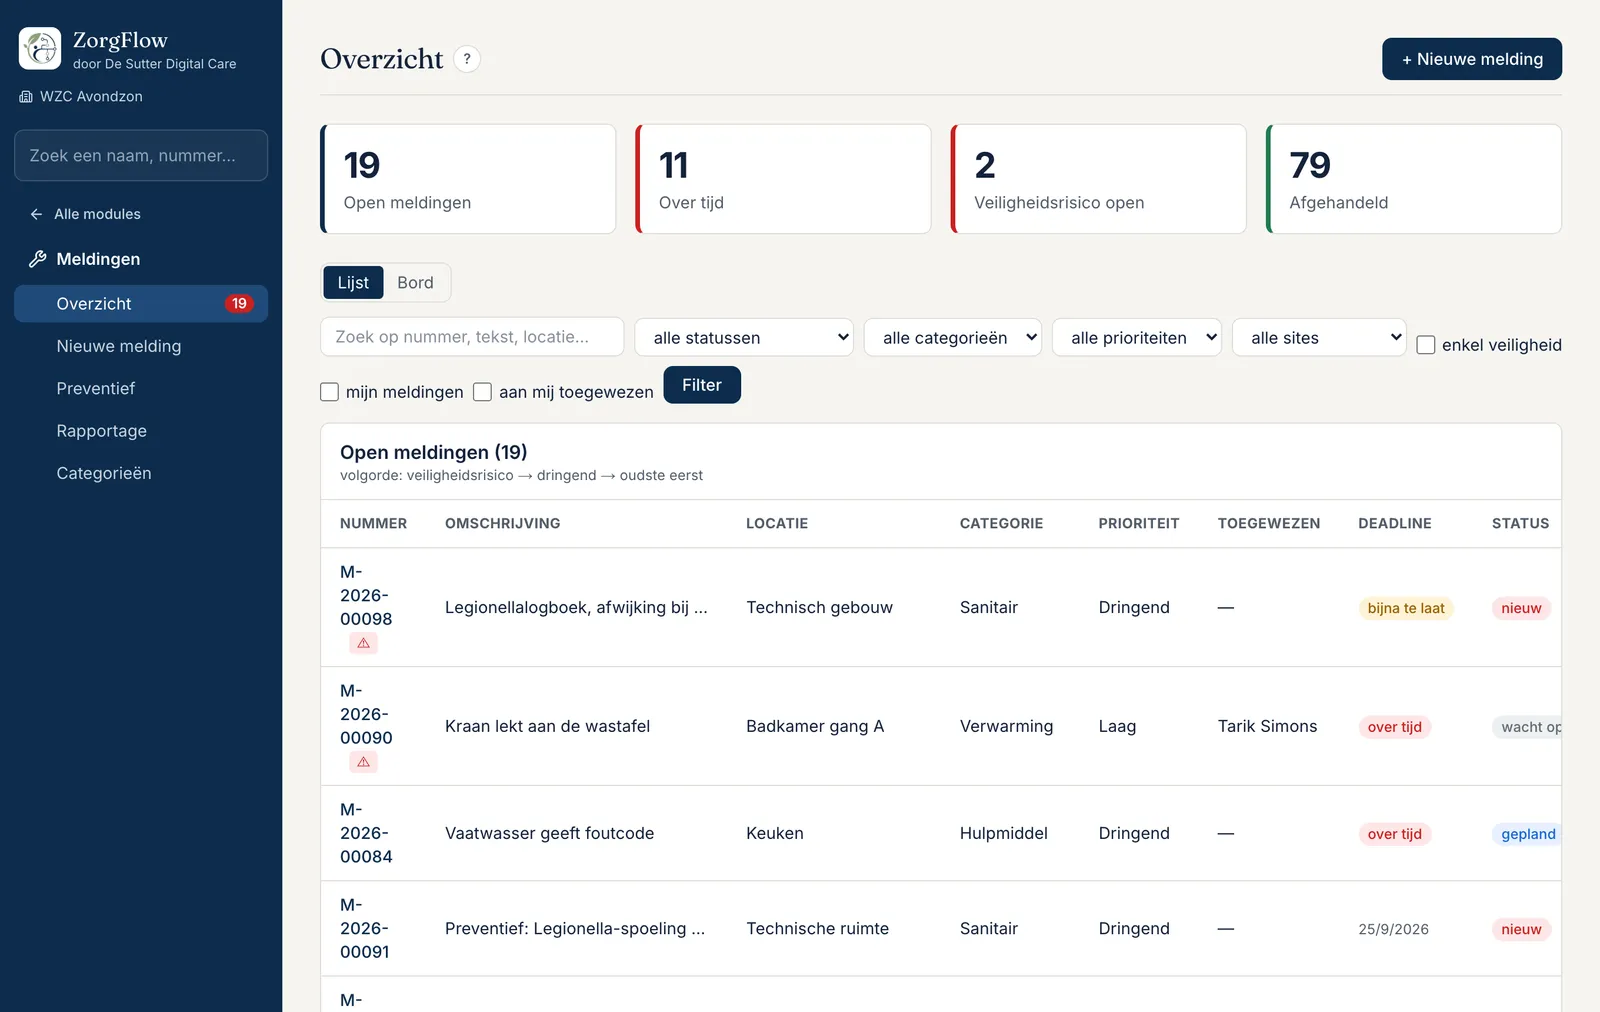
Task: Check the 'aan mij toegewezen' checkbox
Action: pos(482,392)
